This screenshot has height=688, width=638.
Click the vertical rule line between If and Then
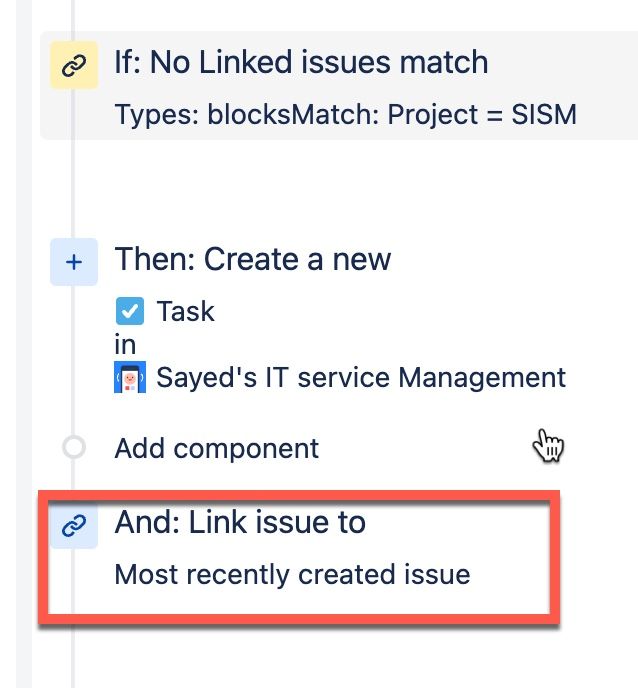73,189
